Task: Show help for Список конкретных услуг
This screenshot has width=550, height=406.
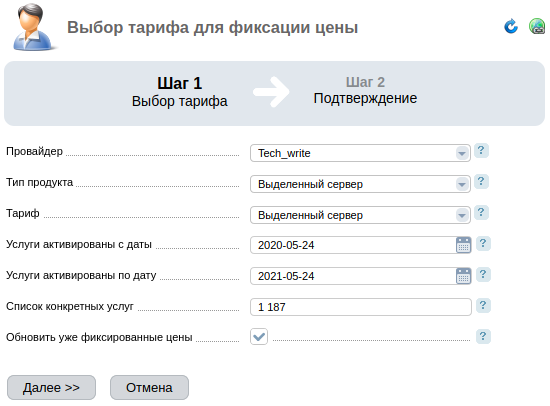Action: [x=483, y=306]
